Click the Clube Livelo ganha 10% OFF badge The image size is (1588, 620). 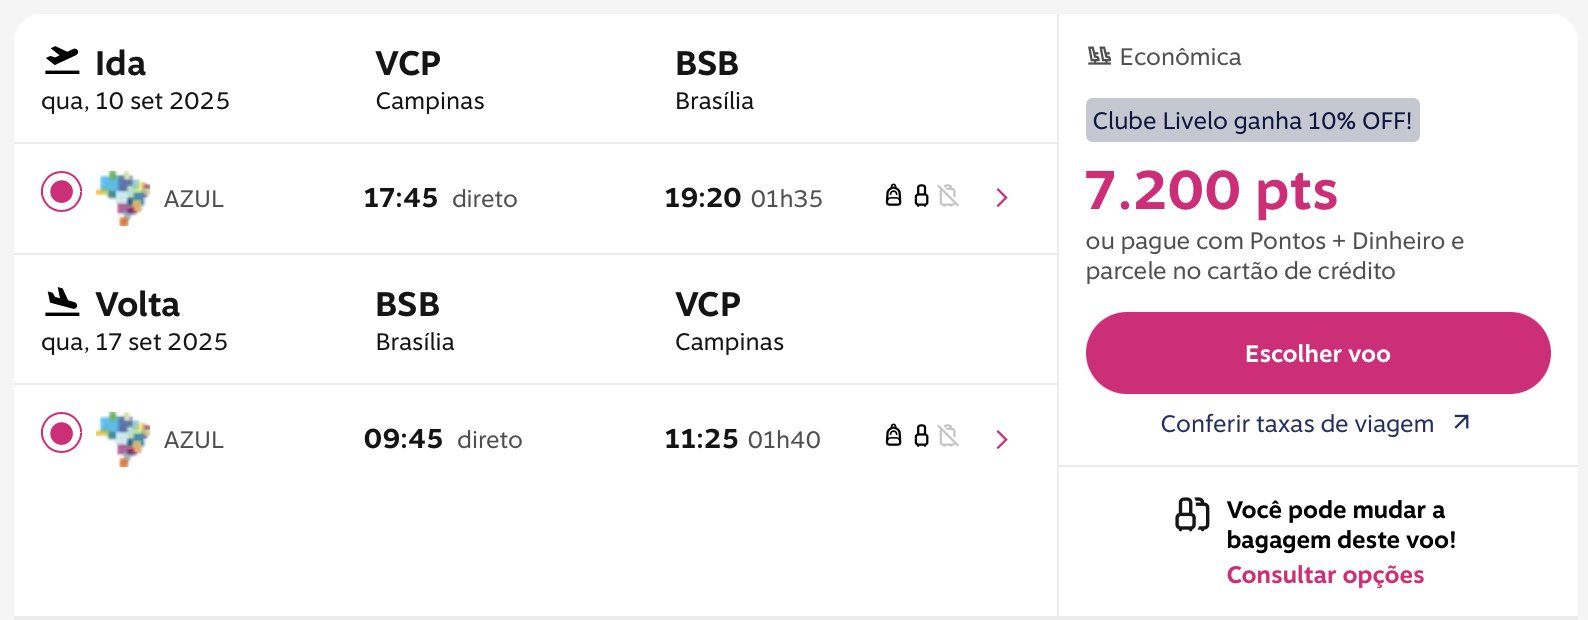point(1252,121)
